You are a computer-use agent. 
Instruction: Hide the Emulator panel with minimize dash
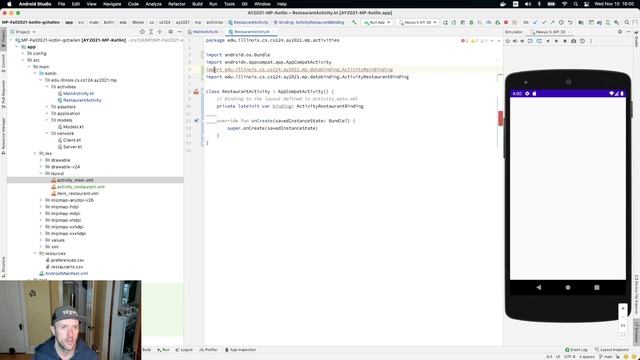tap(629, 32)
